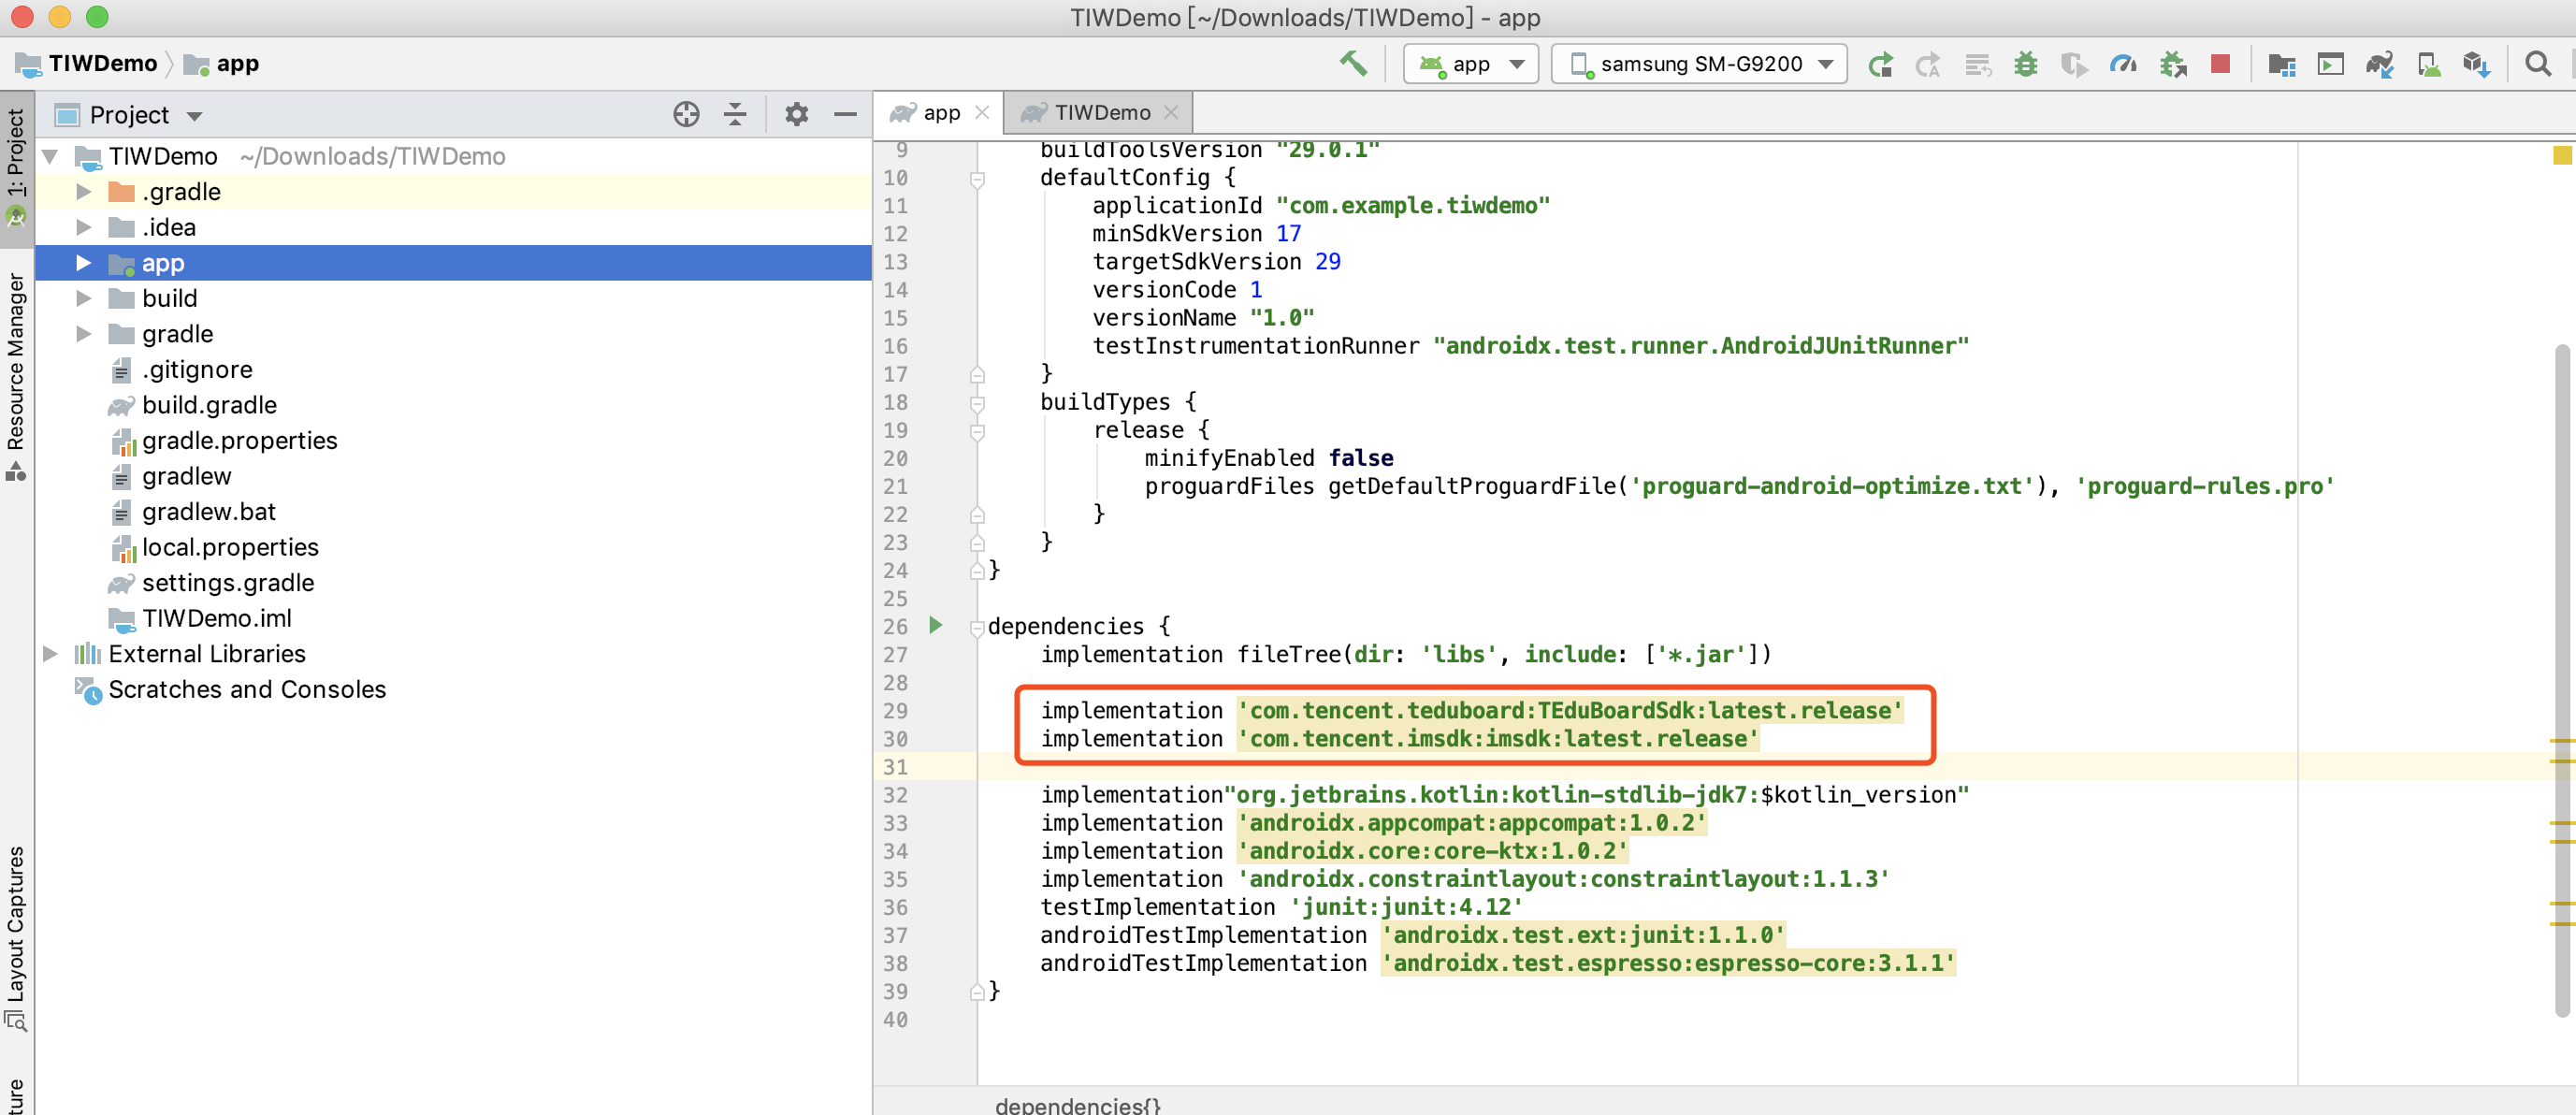Viewport: 2576px width, 1115px height.
Task: Select the .gitignore file
Action: [197, 370]
